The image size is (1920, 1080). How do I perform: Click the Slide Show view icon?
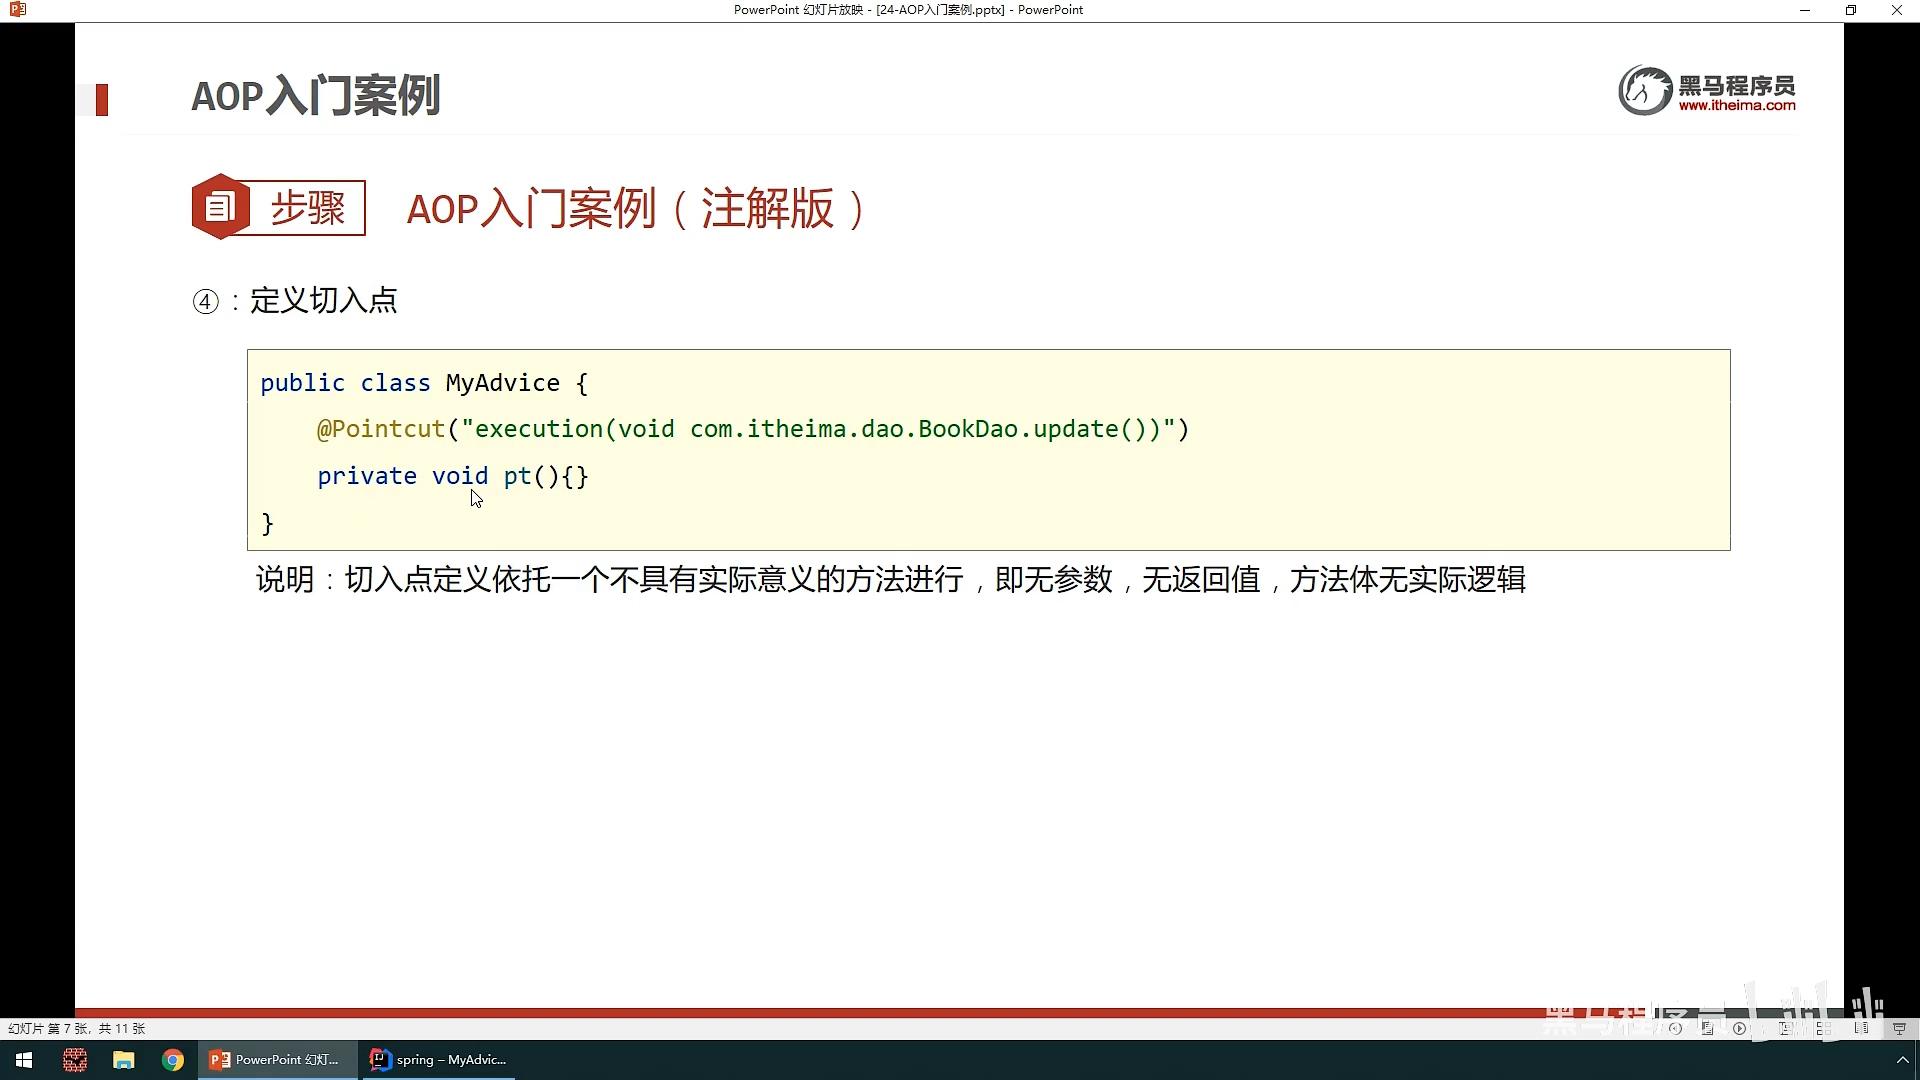pyautogui.click(x=1899, y=1028)
